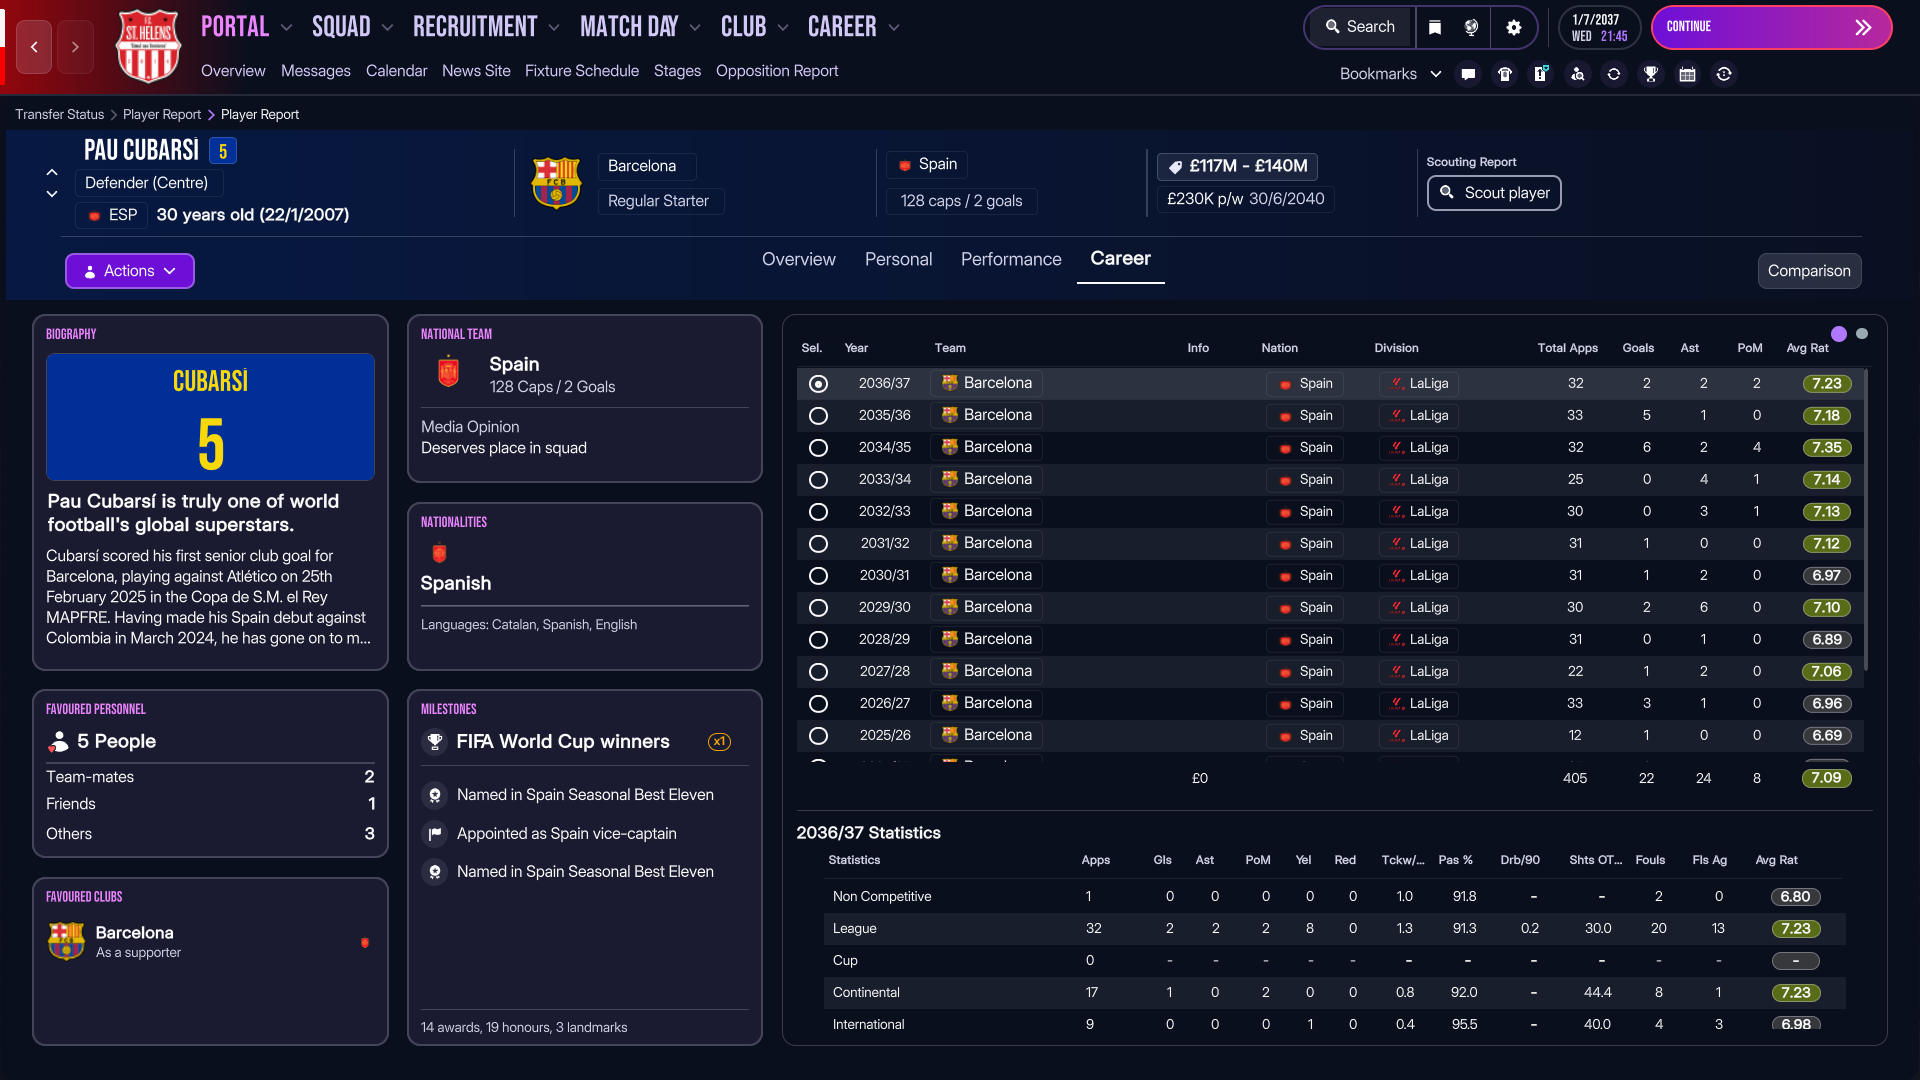Open the Recruitment menu dropdown
Screen dimensions: 1920x1080
pyautogui.click(x=486, y=27)
